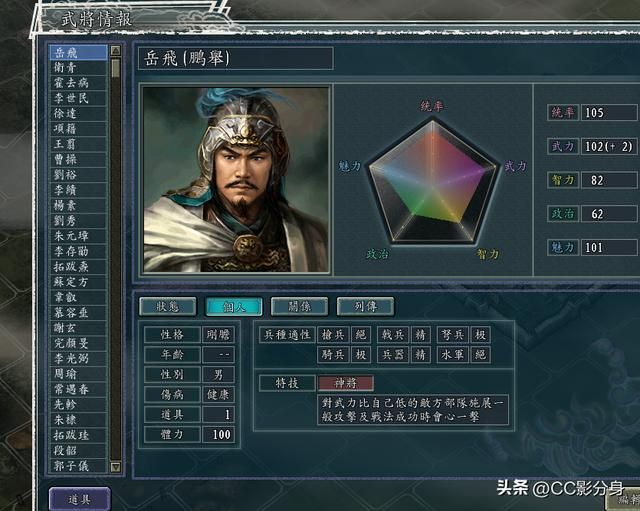Select 劉裕 in the officer list

(78, 175)
